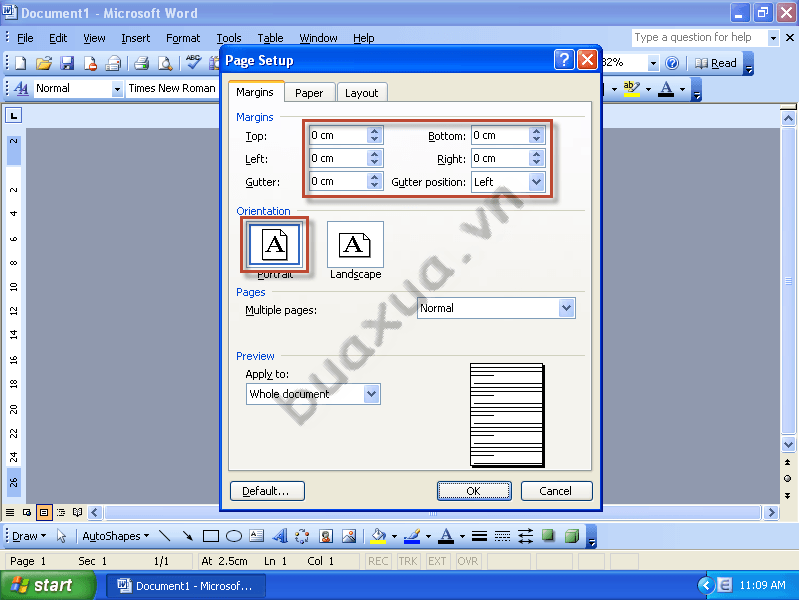Open the Layout tab

point(361,93)
